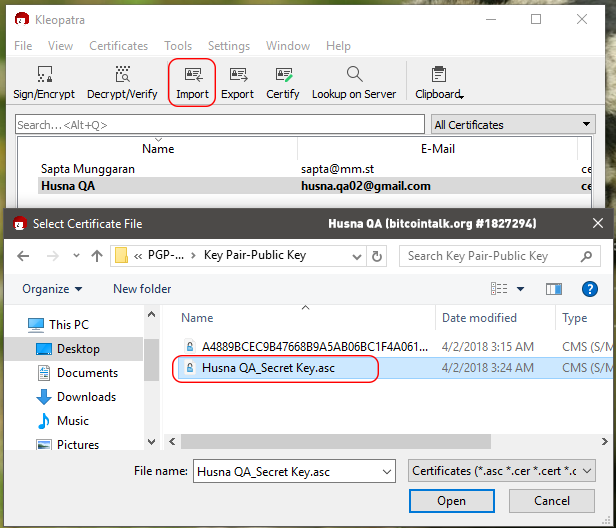Click the Kleopatra app icon in title bar
The width and height of the screenshot is (616, 528).
click(x=22, y=19)
